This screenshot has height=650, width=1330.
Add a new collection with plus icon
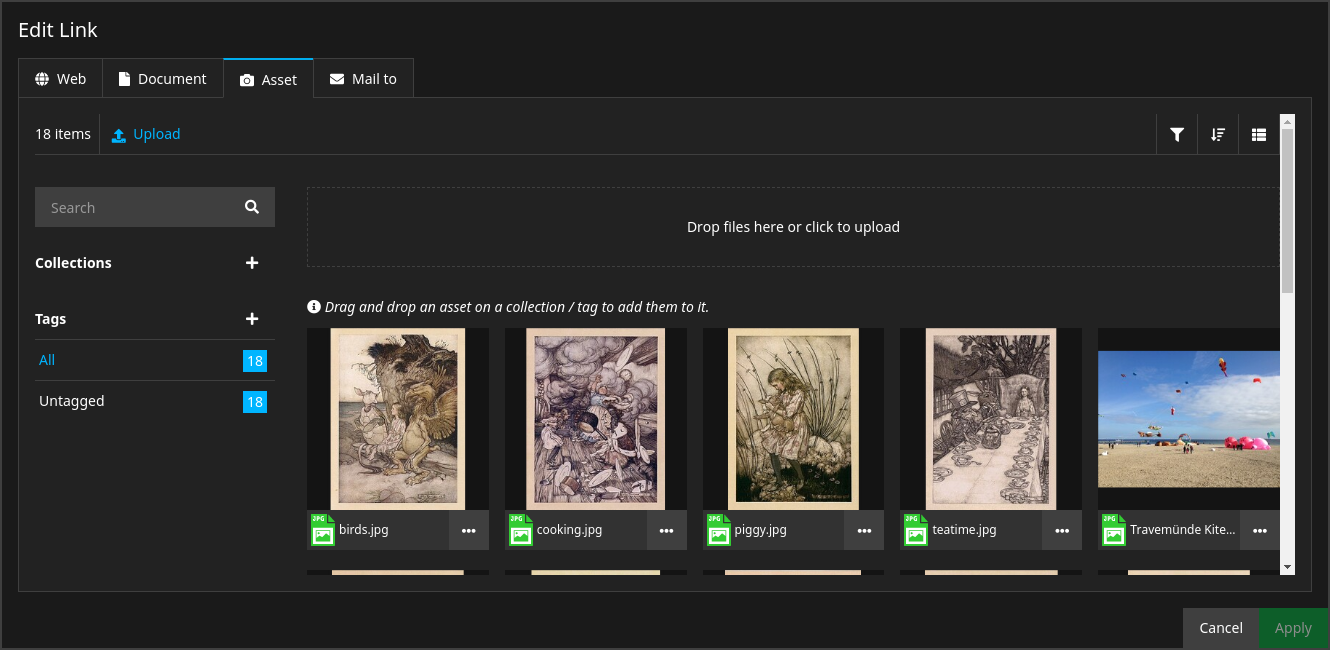point(252,263)
